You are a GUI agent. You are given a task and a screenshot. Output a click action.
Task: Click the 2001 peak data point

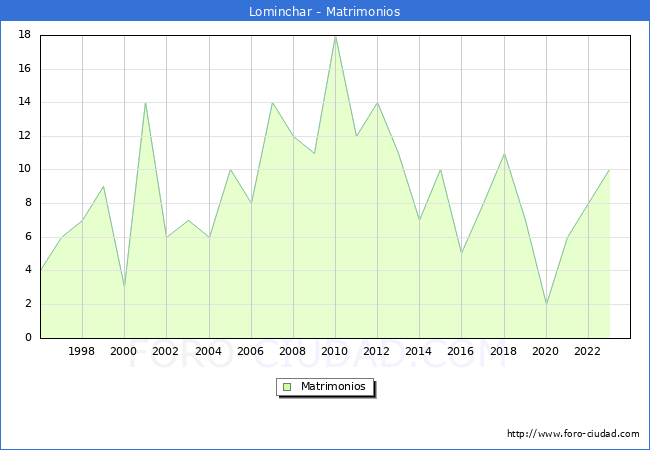[x=146, y=103]
